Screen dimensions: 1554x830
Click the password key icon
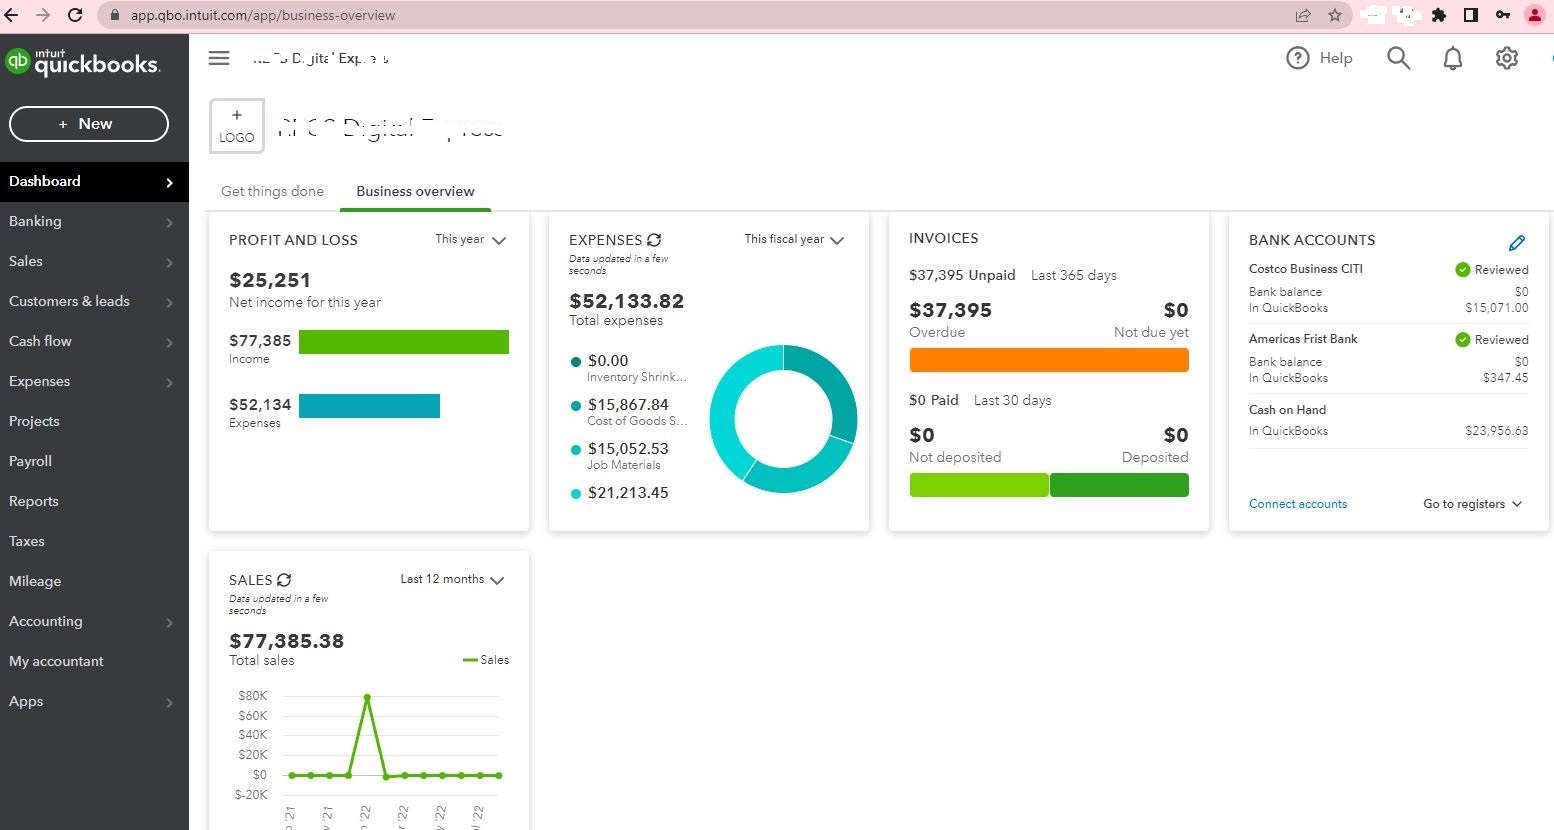point(1502,15)
